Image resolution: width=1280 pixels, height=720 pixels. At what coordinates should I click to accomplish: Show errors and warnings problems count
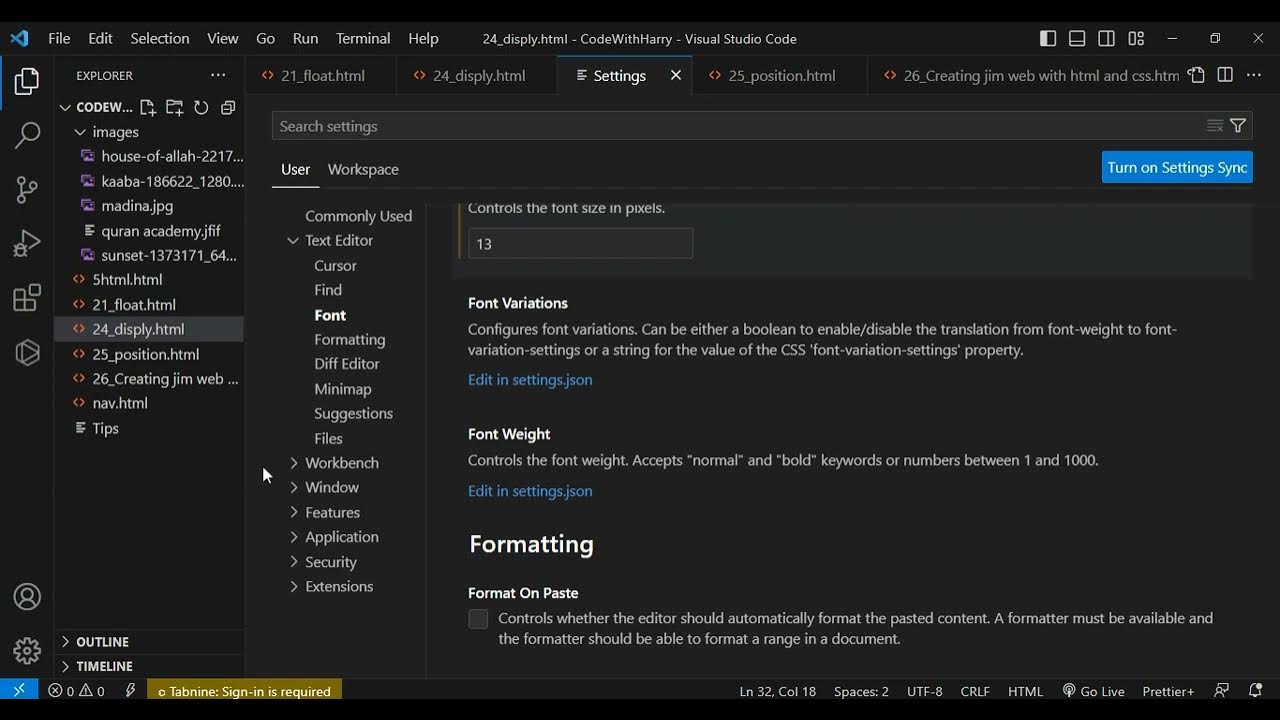tap(76, 691)
